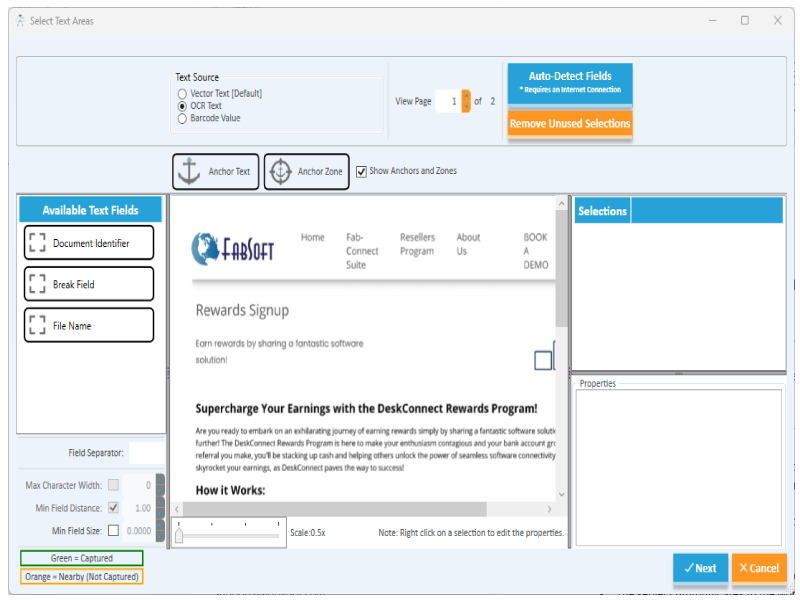Image resolution: width=800 pixels, height=600 pixels.
Task: Click the Select Text Areas title bar icon
Action: (20, 20)
